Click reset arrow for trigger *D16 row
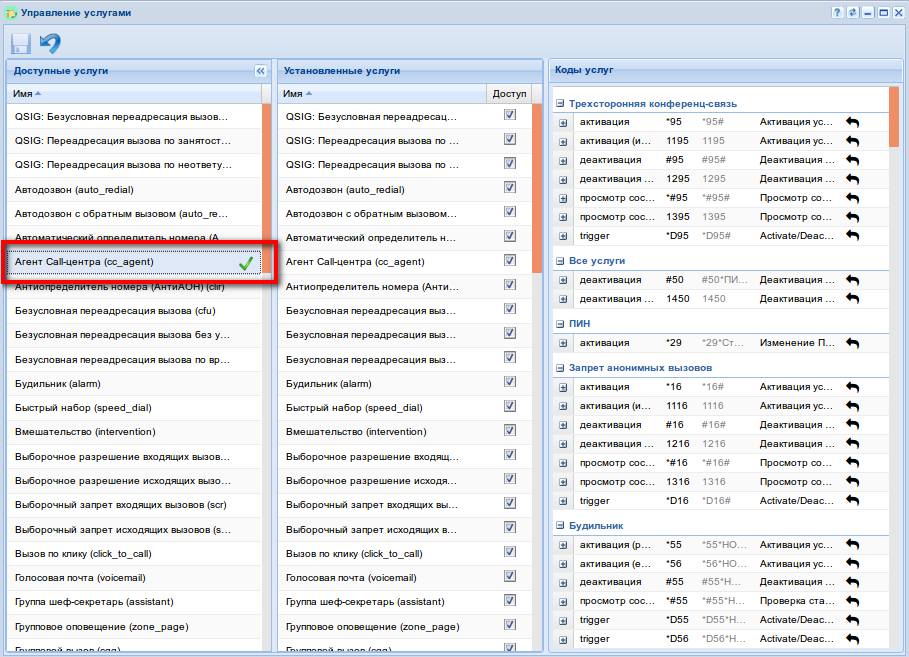The height and width of the screenshot is (657, 909). coord(852,501)
